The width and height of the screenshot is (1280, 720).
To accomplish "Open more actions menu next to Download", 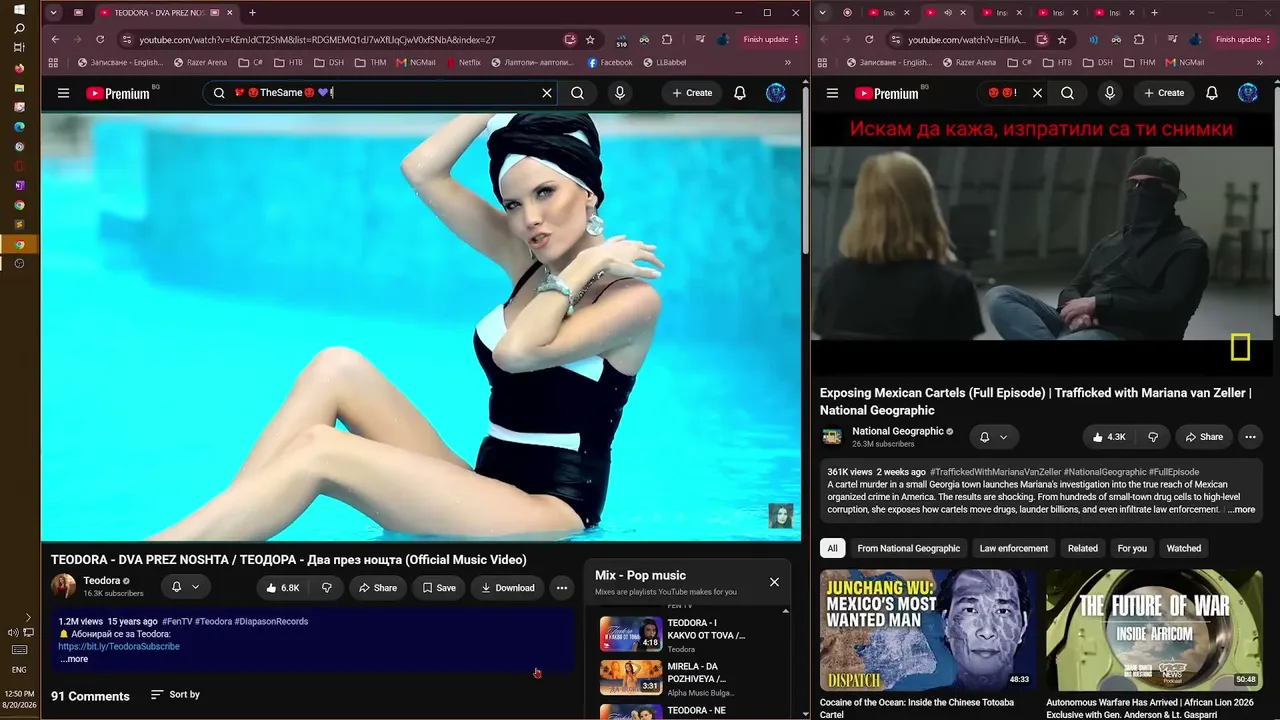I will (562, 588).
